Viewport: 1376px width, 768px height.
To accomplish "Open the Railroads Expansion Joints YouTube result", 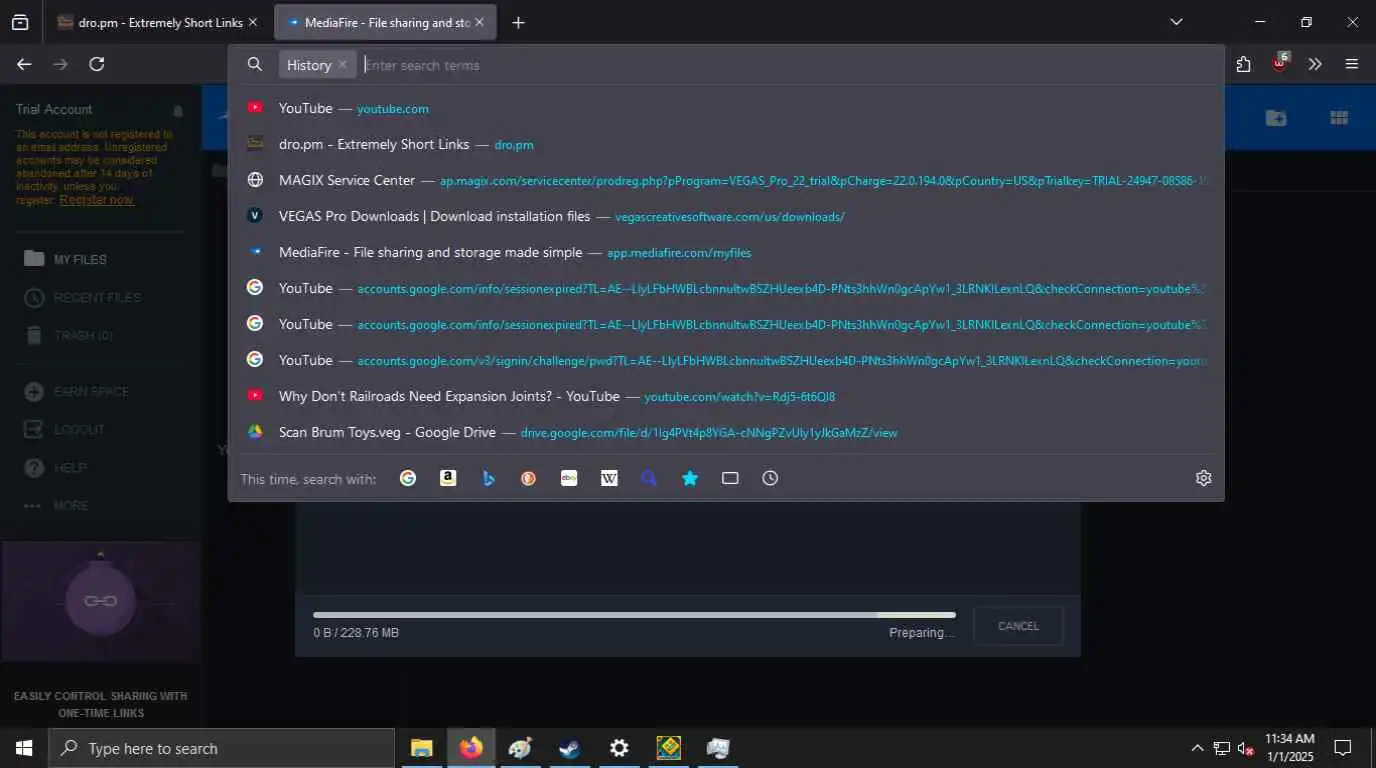I will [725, 396].
